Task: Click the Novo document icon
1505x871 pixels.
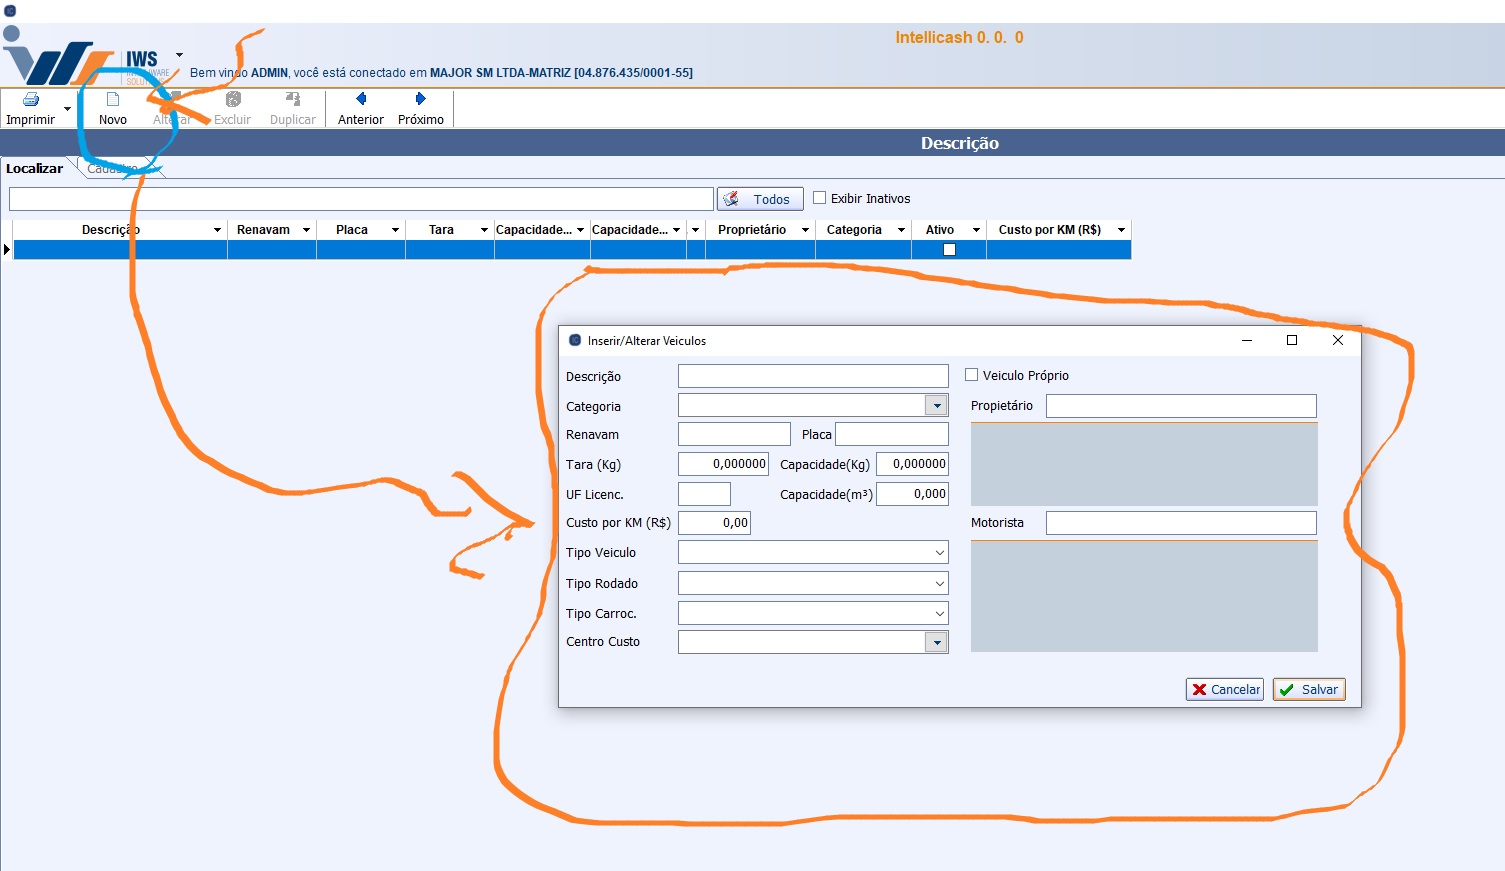Action: coord(113,100)
